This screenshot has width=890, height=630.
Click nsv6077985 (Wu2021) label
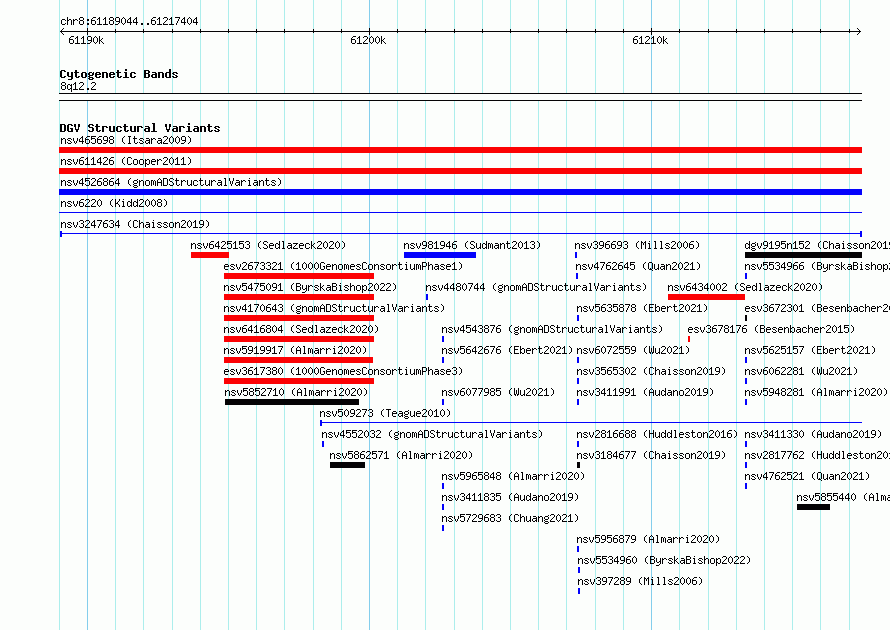(x=498, y=392)
